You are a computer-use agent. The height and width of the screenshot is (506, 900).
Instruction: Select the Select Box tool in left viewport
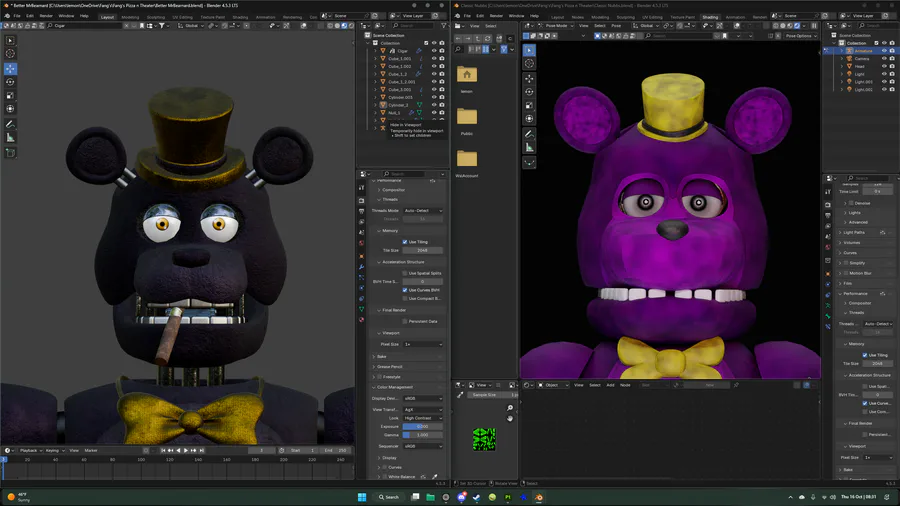click(x=10, y=40)
